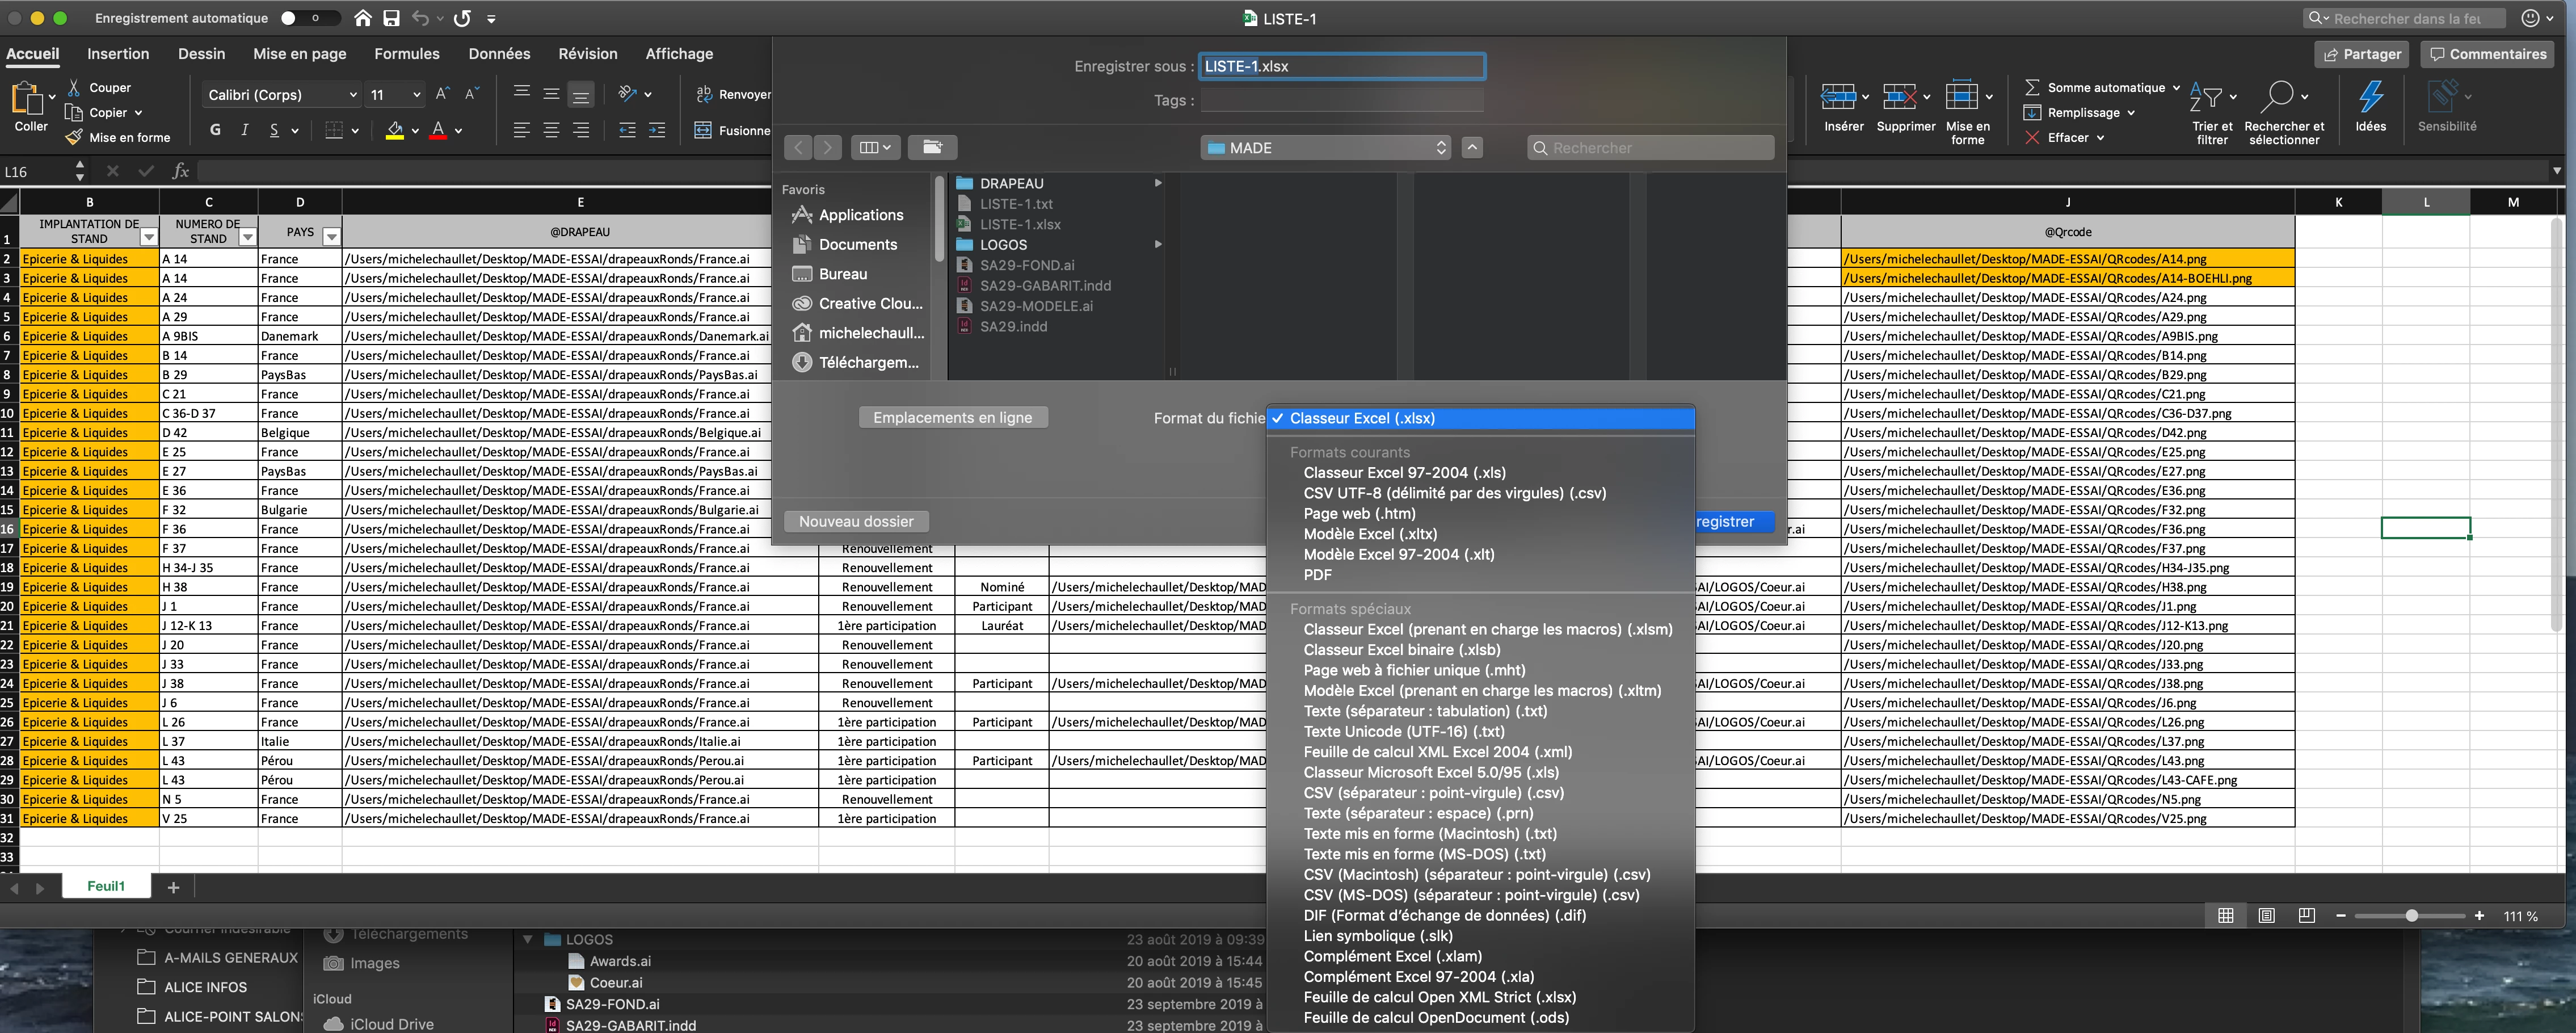This screenshot has width=2576, height=1033.
Task: Click new folder icon in dialog toolbar
Action: (932, 147)
